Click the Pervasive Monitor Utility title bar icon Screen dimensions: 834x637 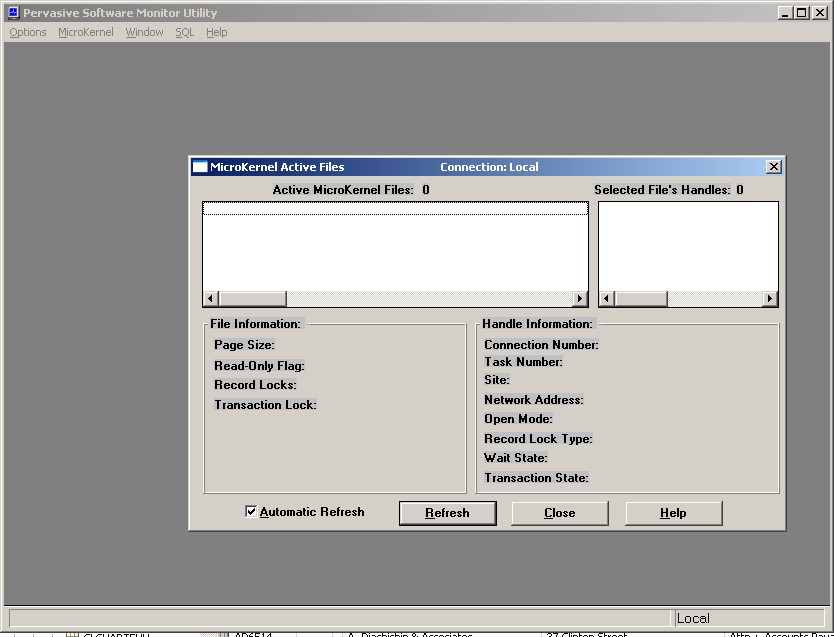coord(13,12)
